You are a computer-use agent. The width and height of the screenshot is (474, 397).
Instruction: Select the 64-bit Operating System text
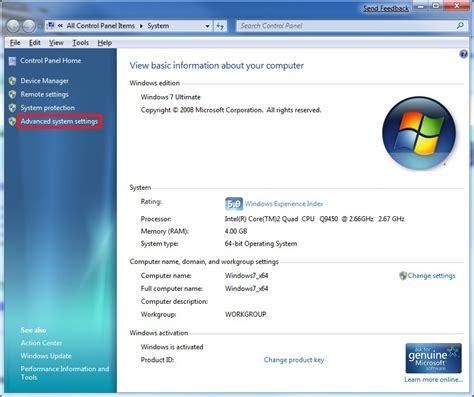(261, 244)
